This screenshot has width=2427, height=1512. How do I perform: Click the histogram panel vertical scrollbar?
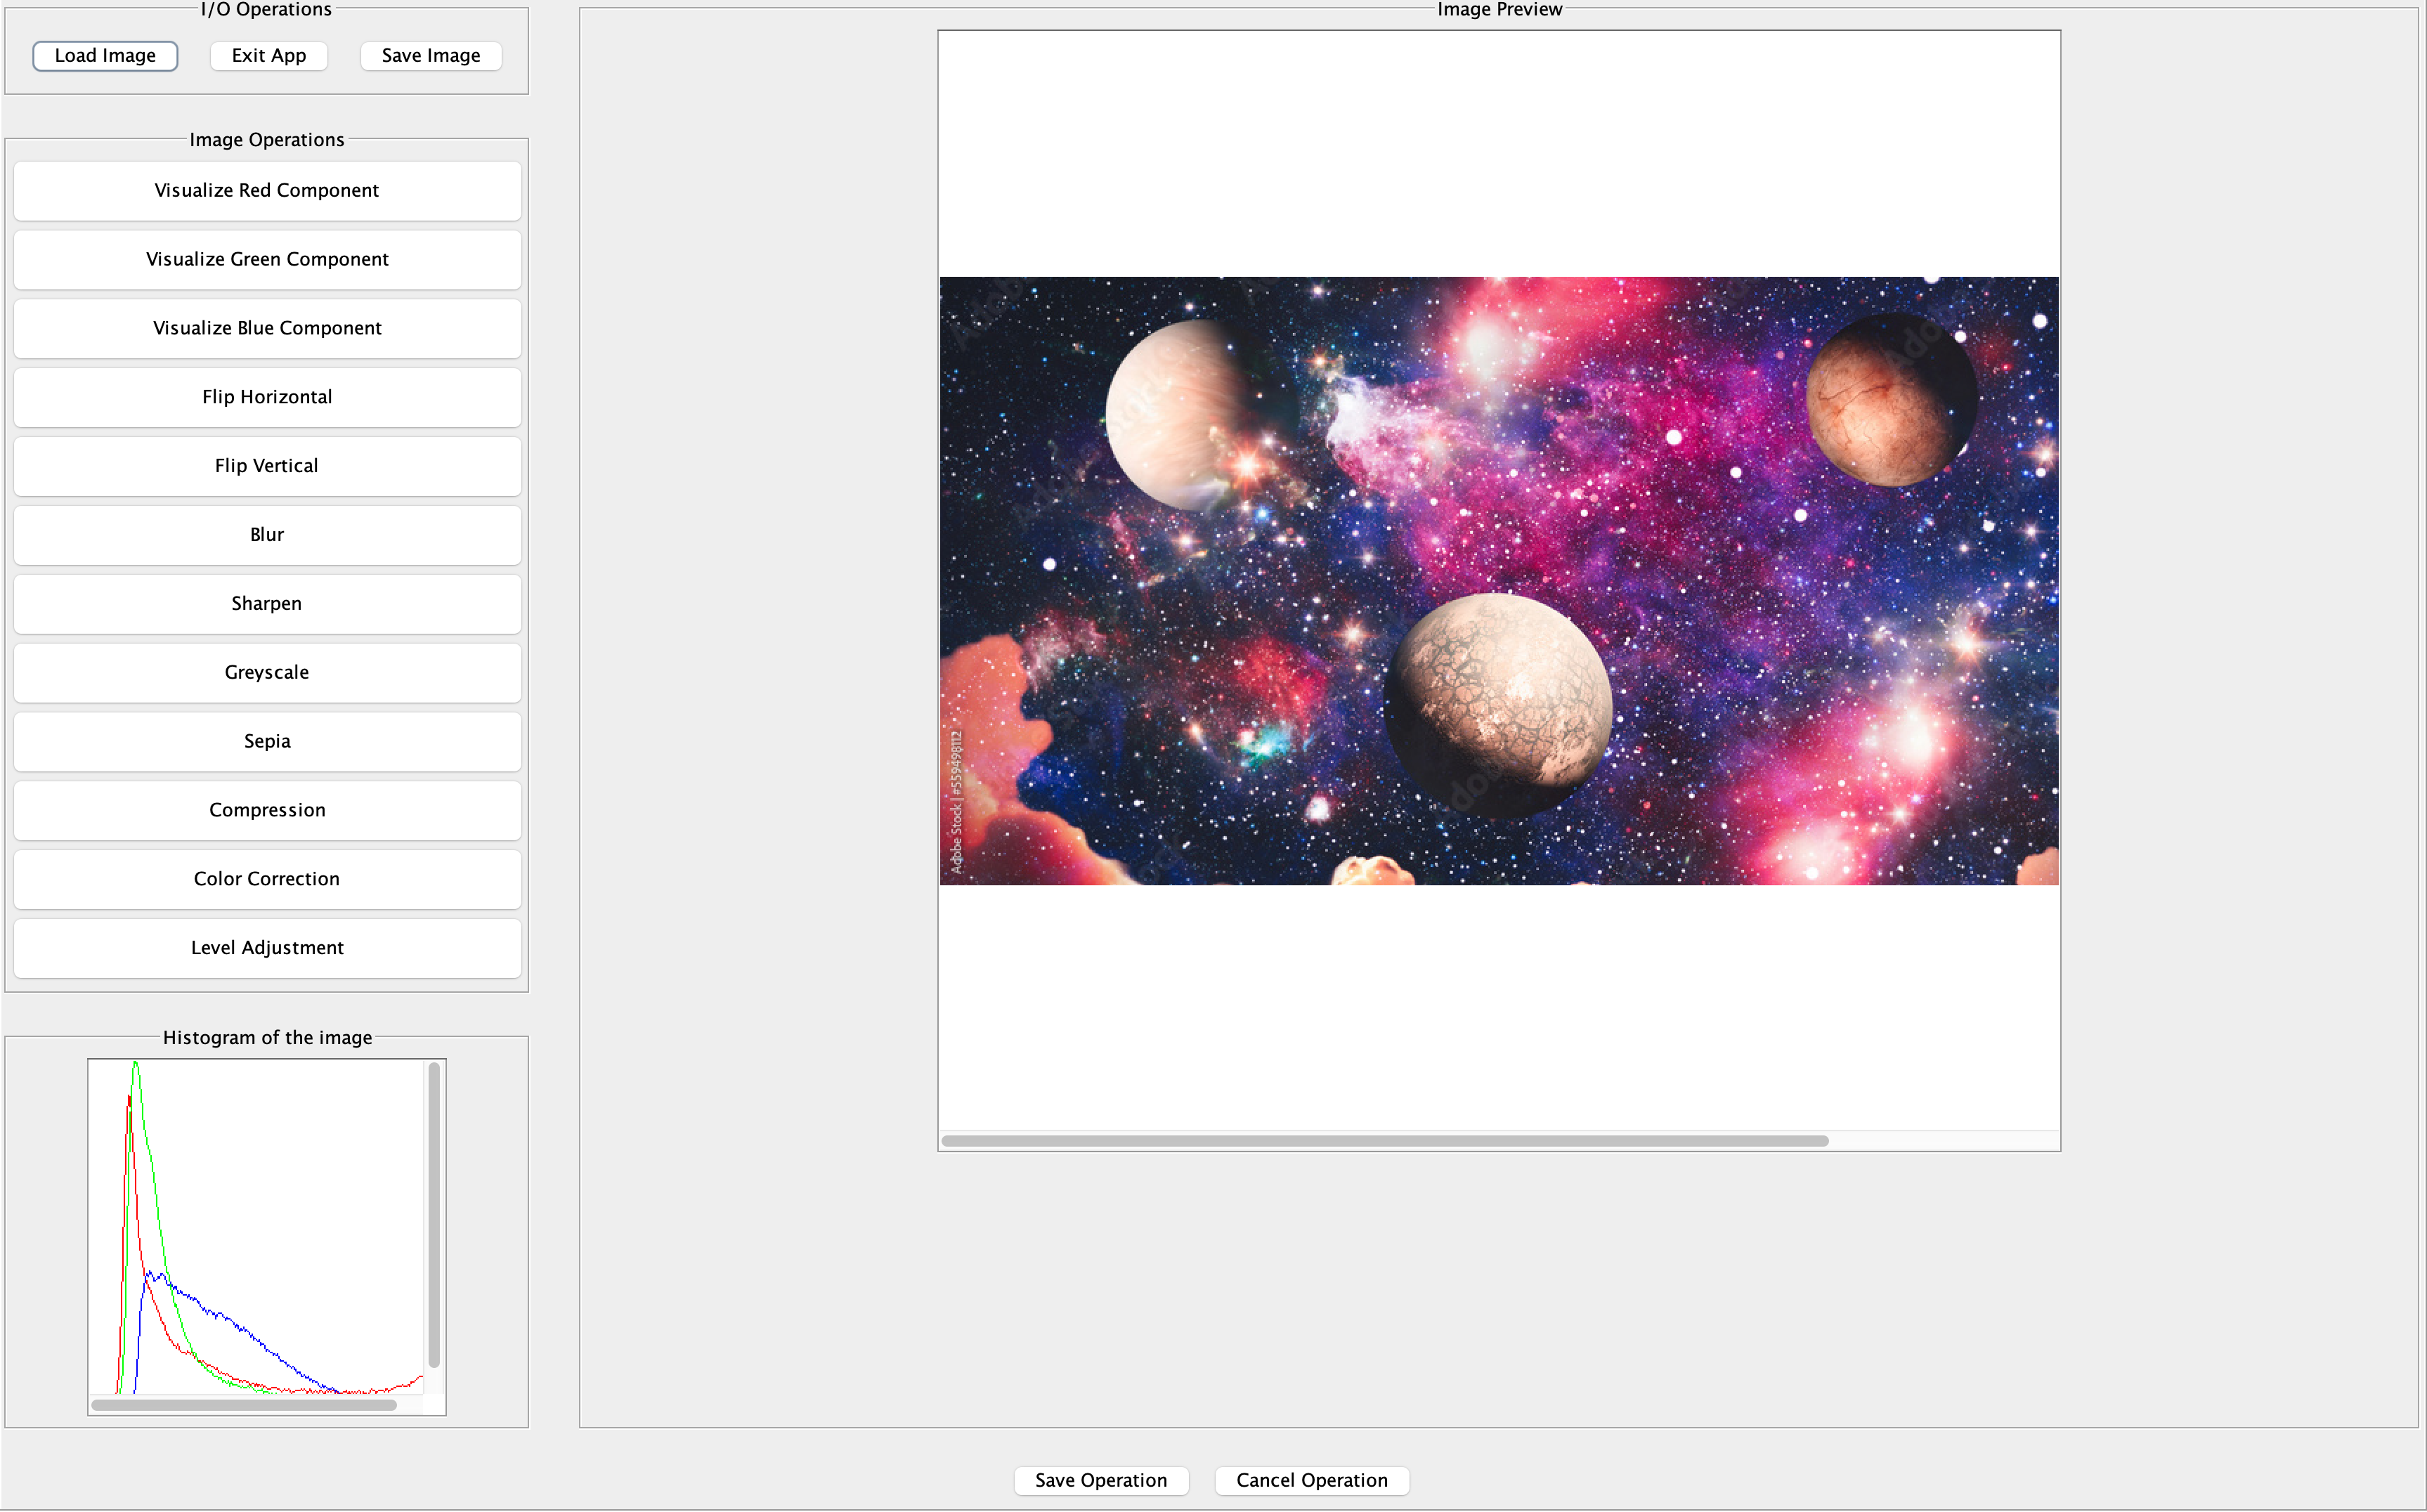(434, 1215)
